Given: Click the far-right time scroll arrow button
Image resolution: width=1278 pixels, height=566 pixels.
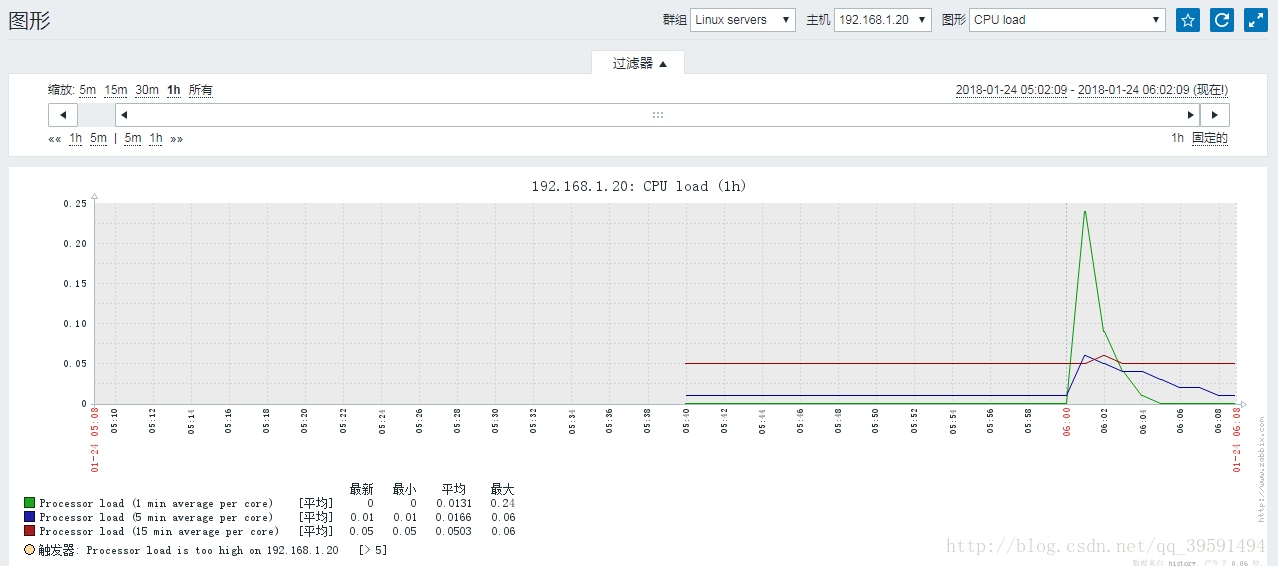Looking at the screenshot, I should [x=1214, y=115].
